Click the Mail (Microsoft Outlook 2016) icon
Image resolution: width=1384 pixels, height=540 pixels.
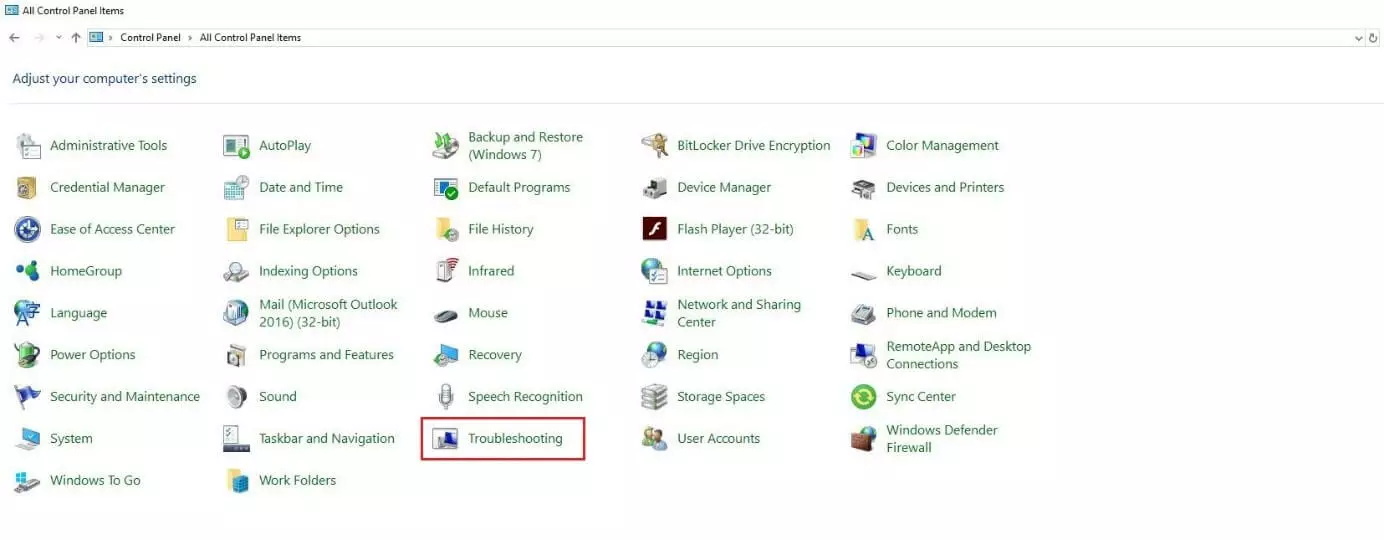[237, 313]
